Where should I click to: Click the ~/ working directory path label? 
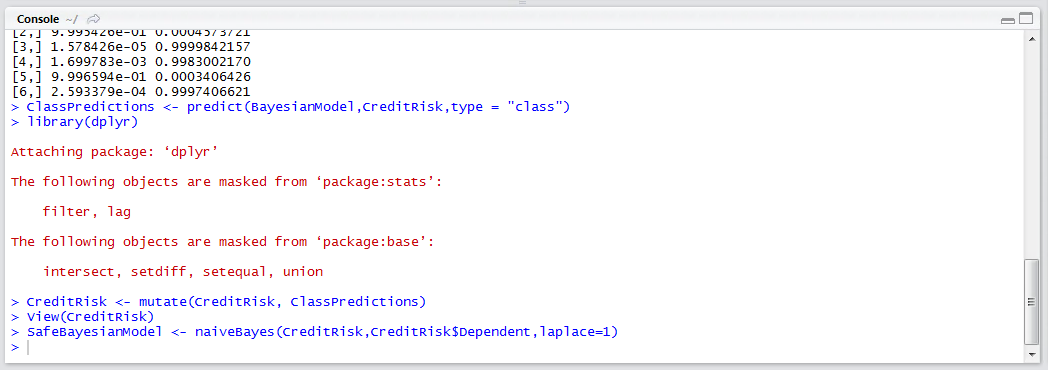[72, 19]
